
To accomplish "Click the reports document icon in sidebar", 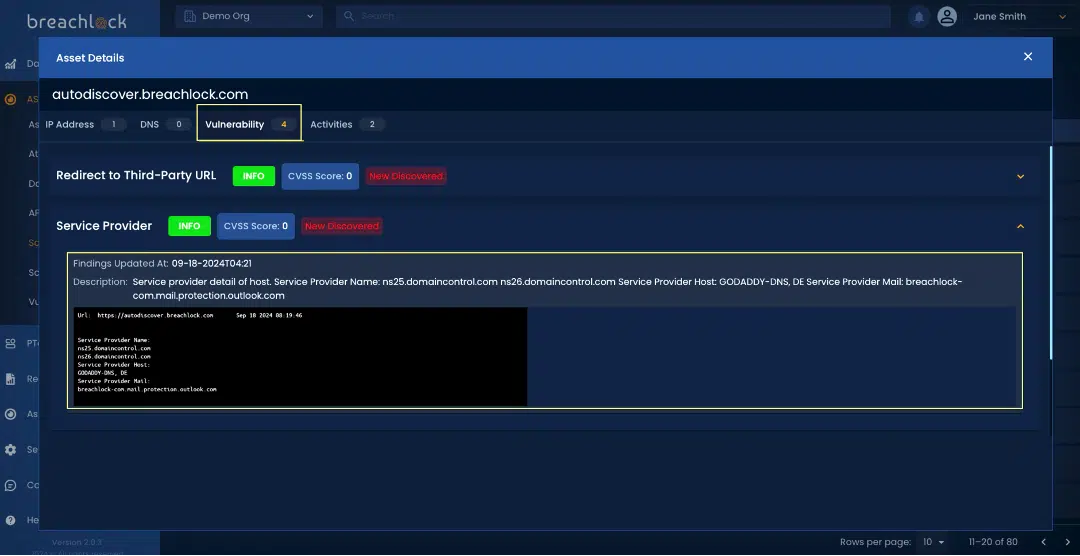I will pyautogui.click(x=10, y=379).
